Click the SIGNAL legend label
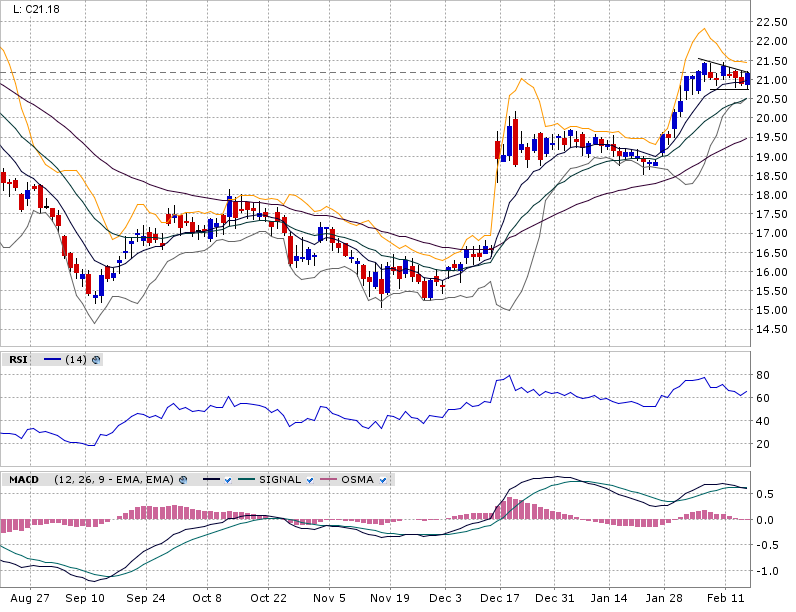 [280, 480]
